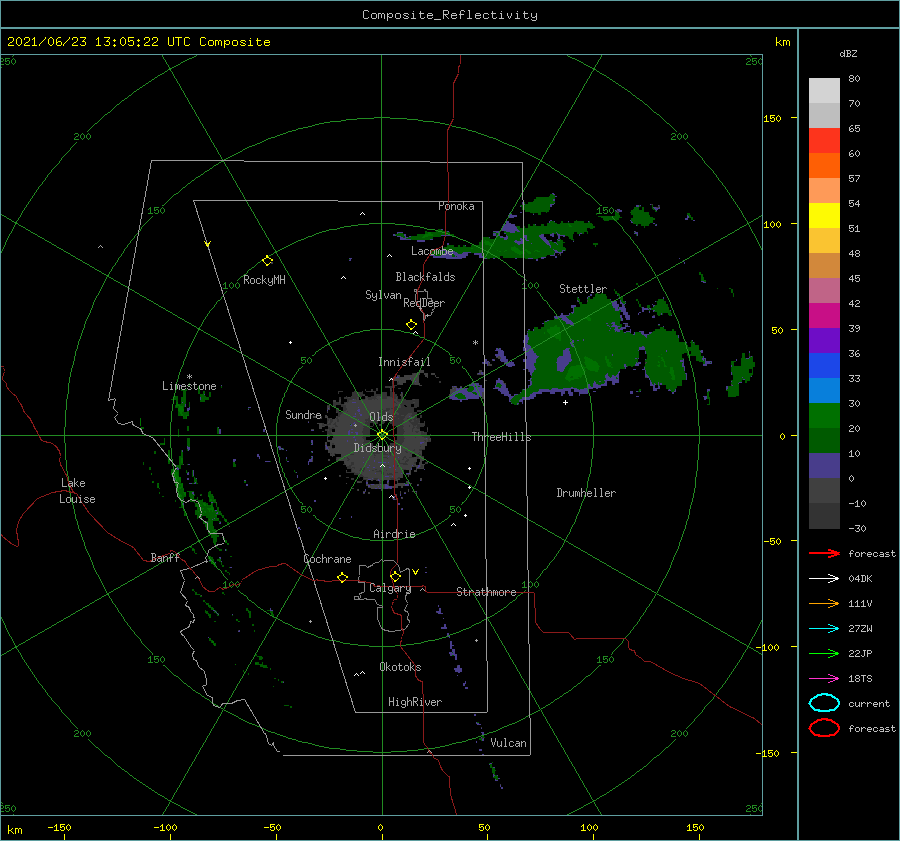This screenshot has height=841, width=900.
Task: Click the Olds label near radar center
Action: pos(381,417)
